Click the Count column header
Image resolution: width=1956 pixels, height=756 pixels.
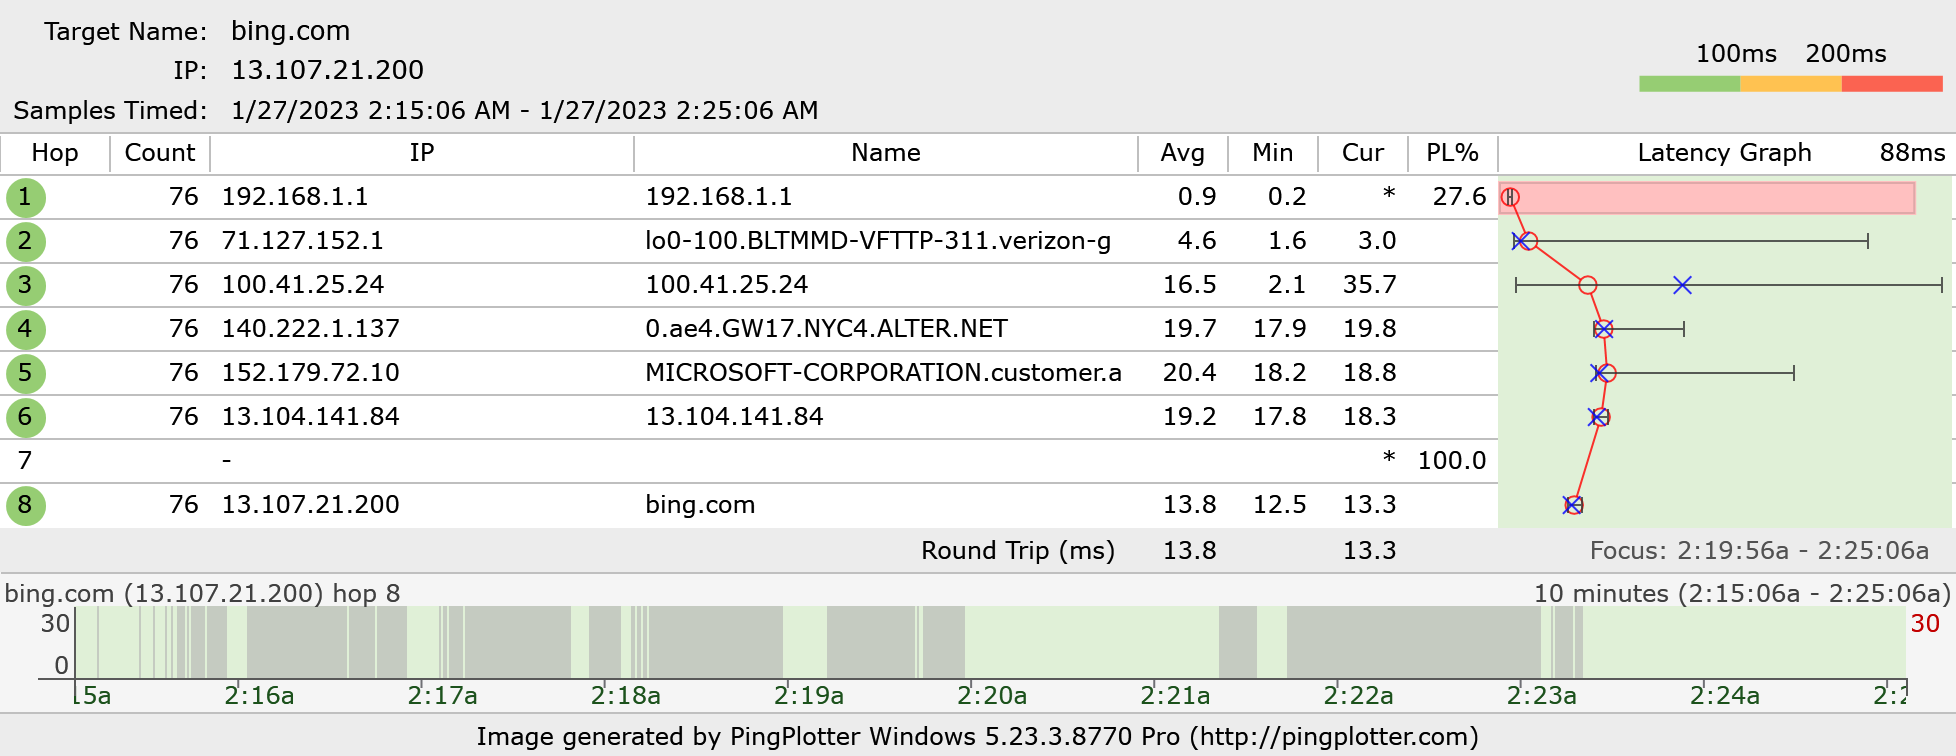160,153
